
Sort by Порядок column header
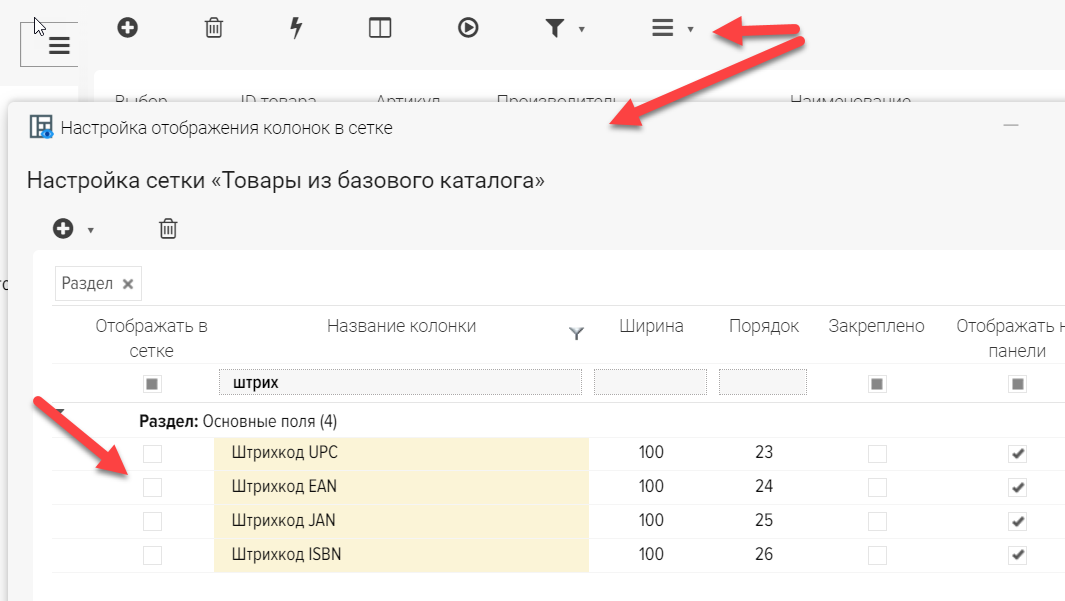[x=763, y=326]
